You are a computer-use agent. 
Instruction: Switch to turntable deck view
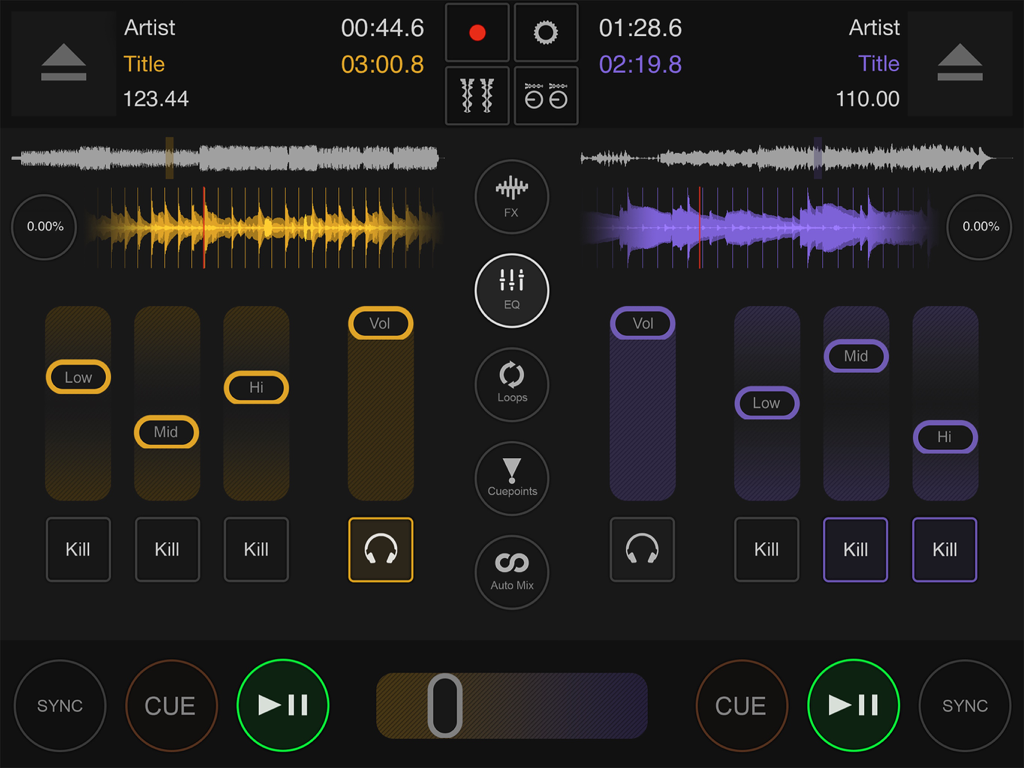(545, 96)
